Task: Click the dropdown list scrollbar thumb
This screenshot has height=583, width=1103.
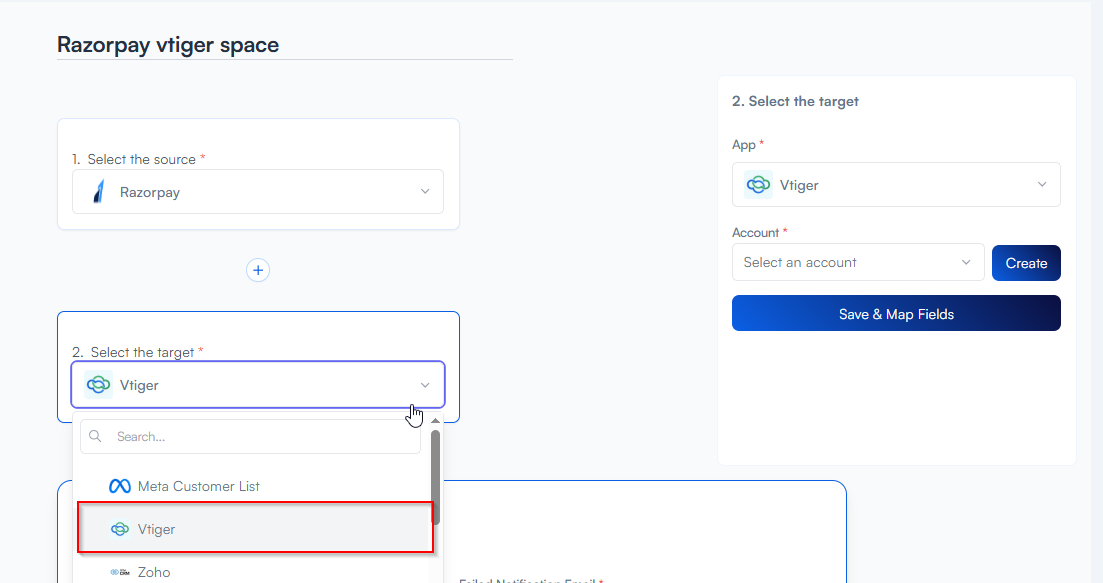Action: point(435,470)
